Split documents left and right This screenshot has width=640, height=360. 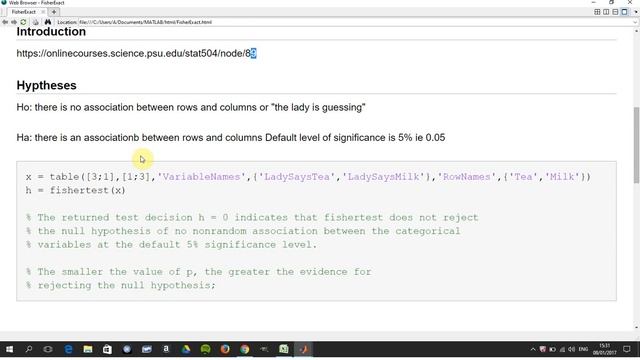(606, 12)
